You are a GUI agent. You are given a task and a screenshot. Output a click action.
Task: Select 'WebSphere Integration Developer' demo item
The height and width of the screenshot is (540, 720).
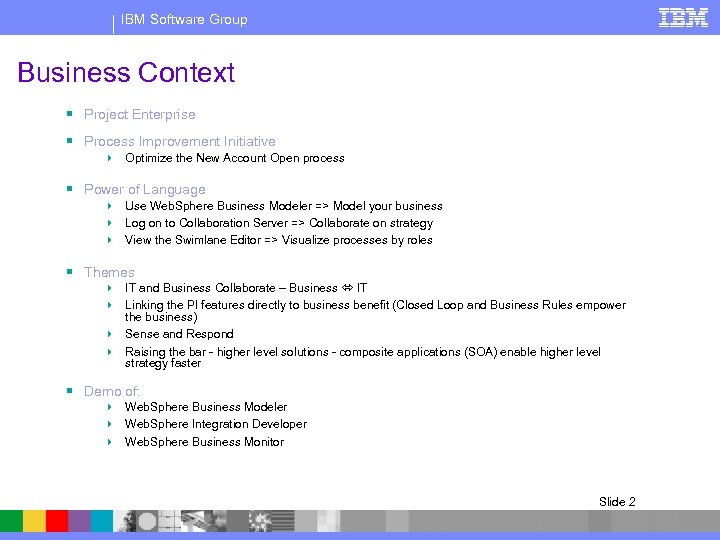pos(216,424)
